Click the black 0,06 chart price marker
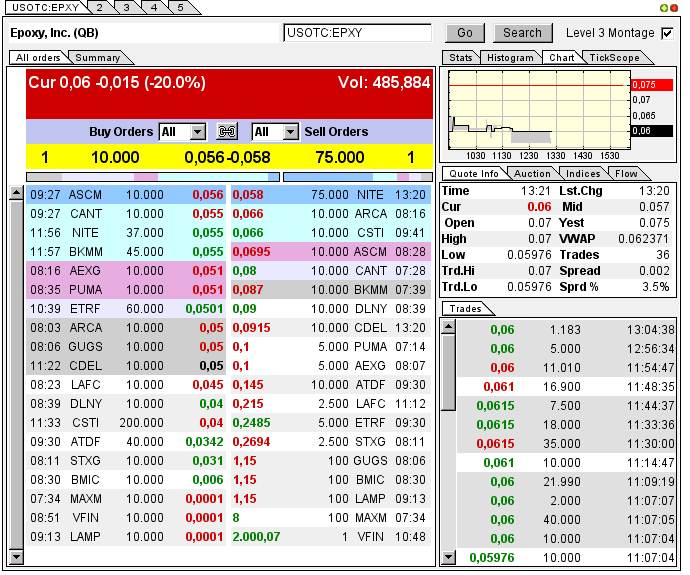 coord(652,131)
